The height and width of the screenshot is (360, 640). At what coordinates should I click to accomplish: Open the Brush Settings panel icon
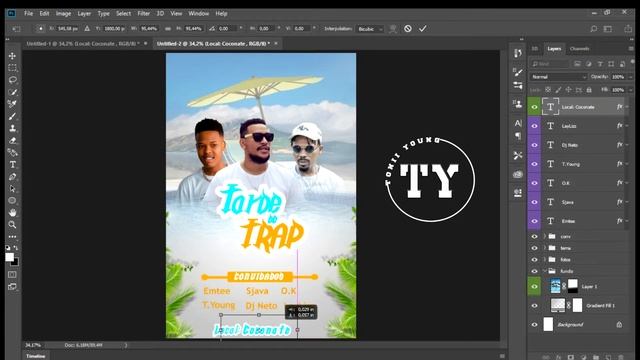point(518,73)
